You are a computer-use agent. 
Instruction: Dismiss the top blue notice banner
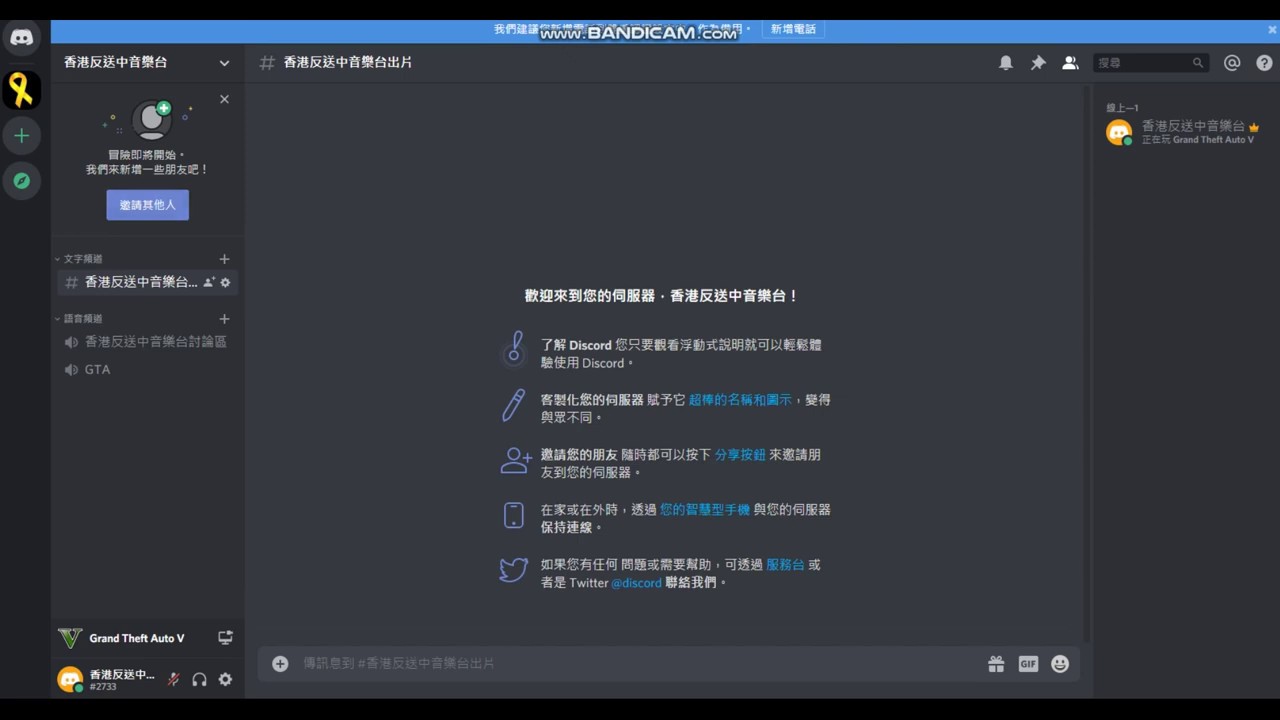pos(1272,30)
